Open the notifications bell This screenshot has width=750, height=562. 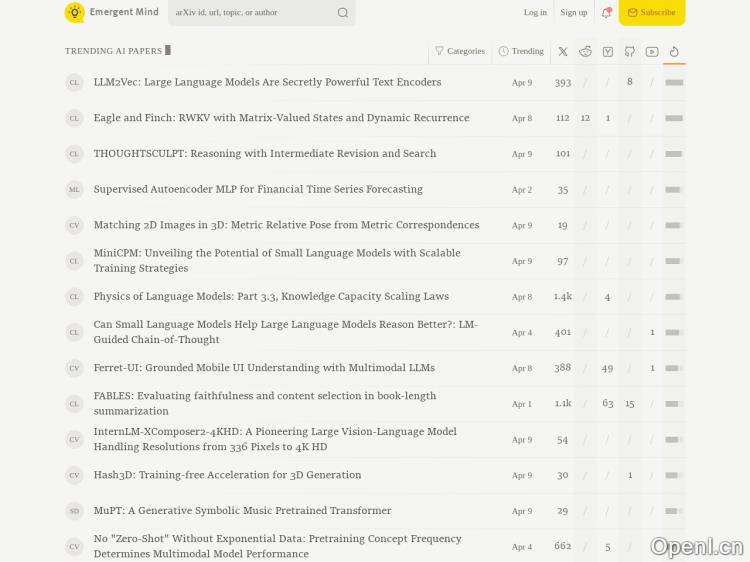click(606, 12)
